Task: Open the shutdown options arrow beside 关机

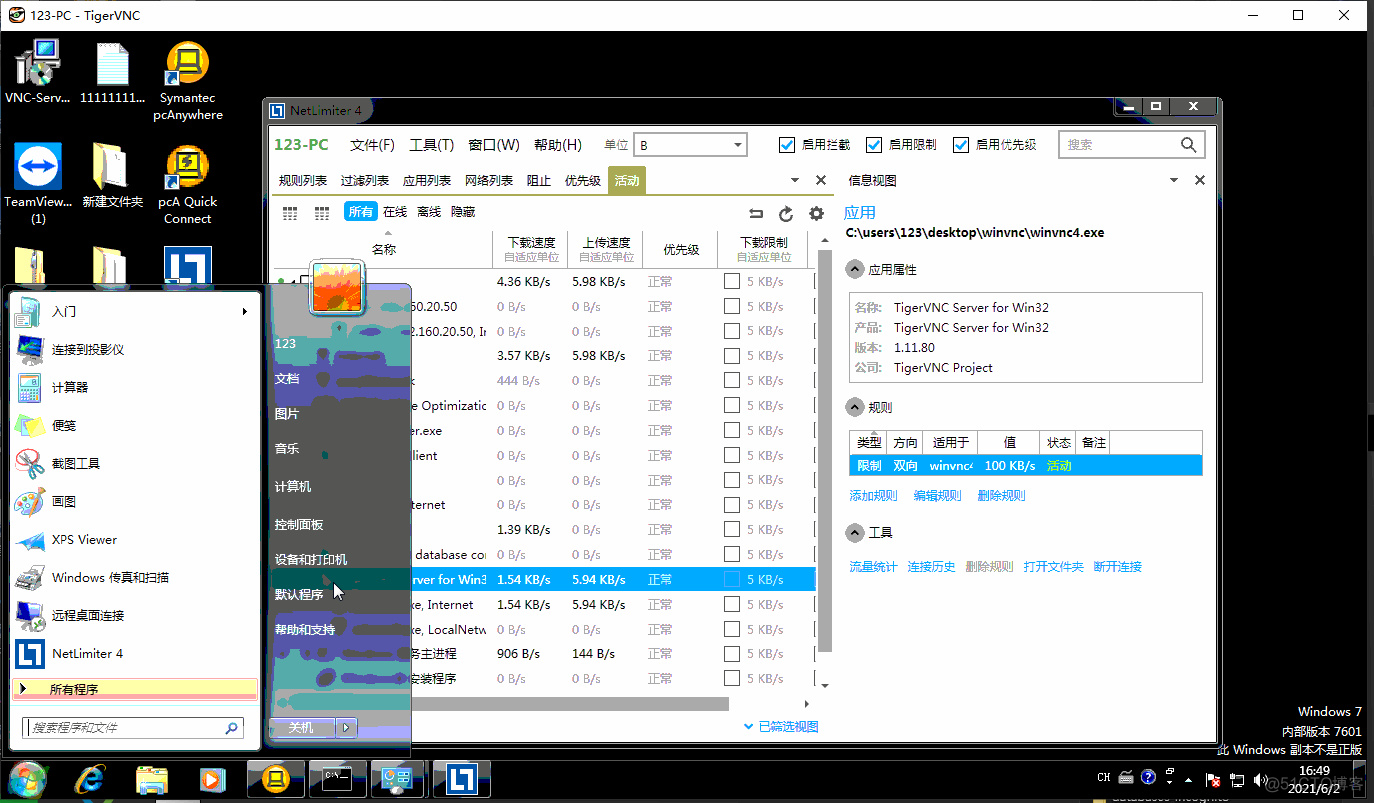Action: tap(346, 728)
